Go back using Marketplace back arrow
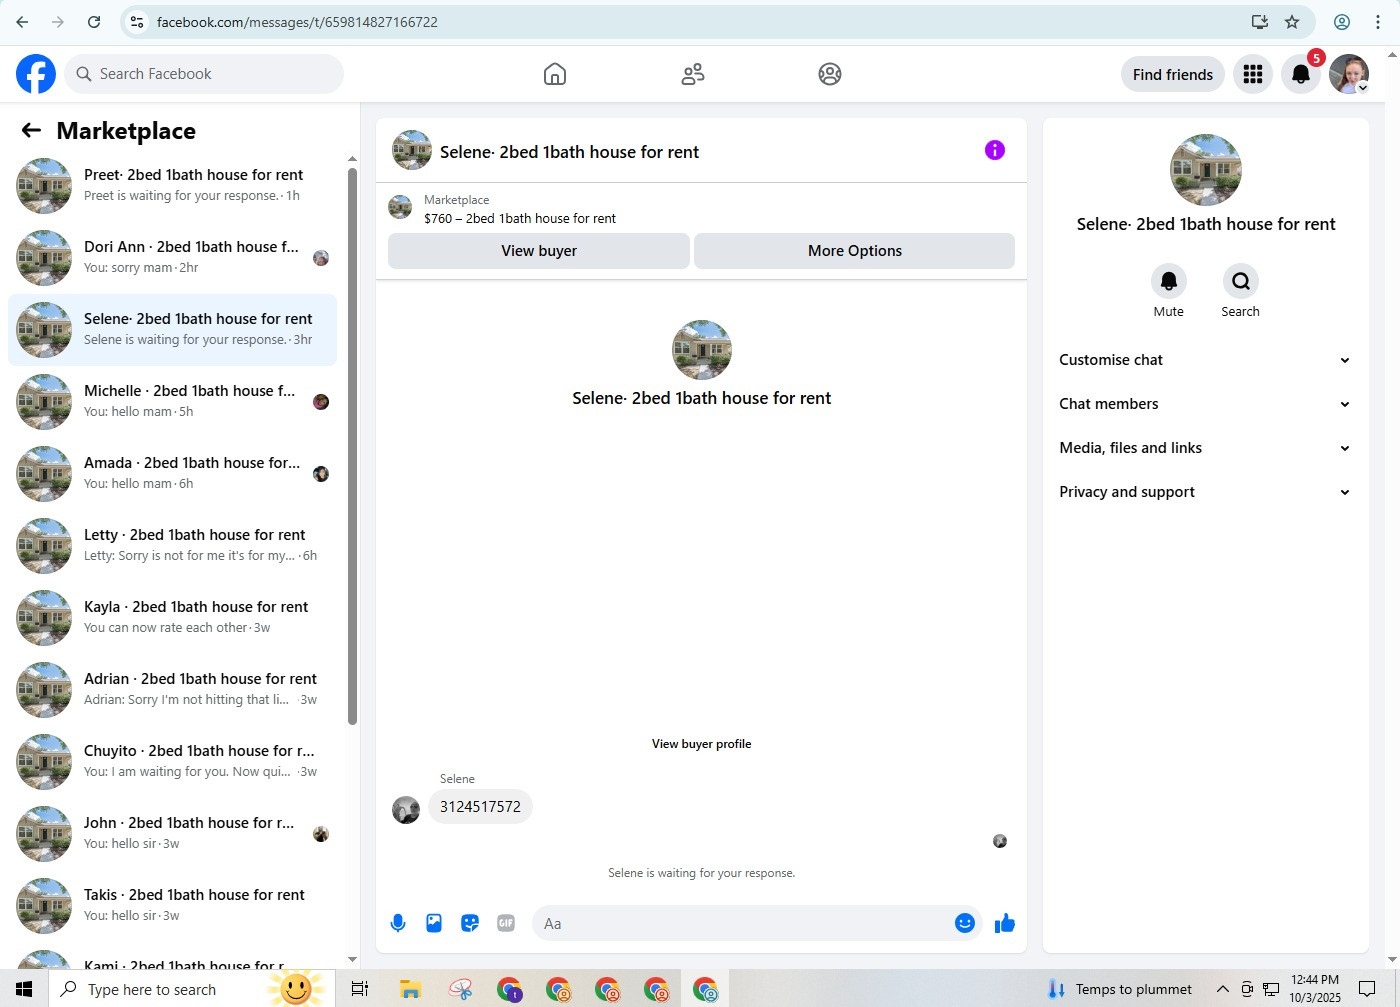1400x1007 pixels. [x=31, y=130]
